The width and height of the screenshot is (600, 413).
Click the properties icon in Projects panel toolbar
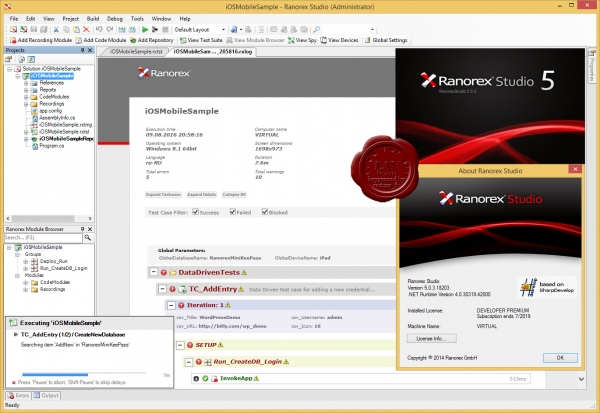(8, 59)
